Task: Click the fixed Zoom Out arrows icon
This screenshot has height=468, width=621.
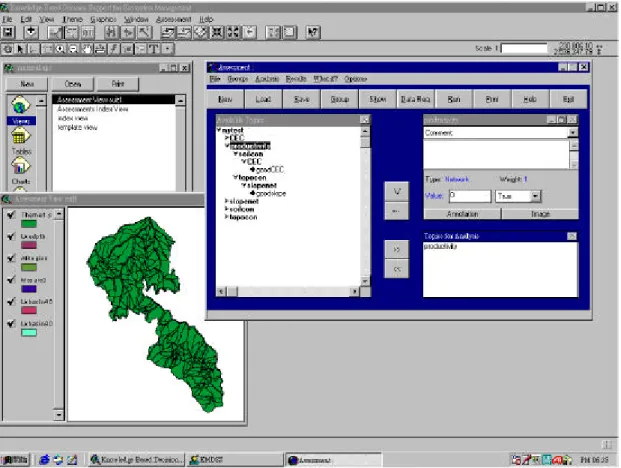Action: 233,32
